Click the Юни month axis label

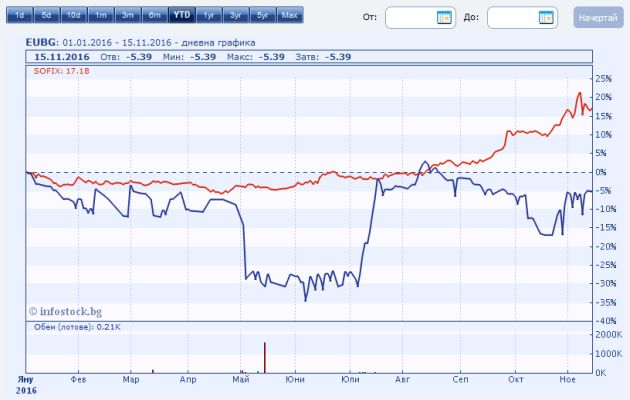(295, 380)
